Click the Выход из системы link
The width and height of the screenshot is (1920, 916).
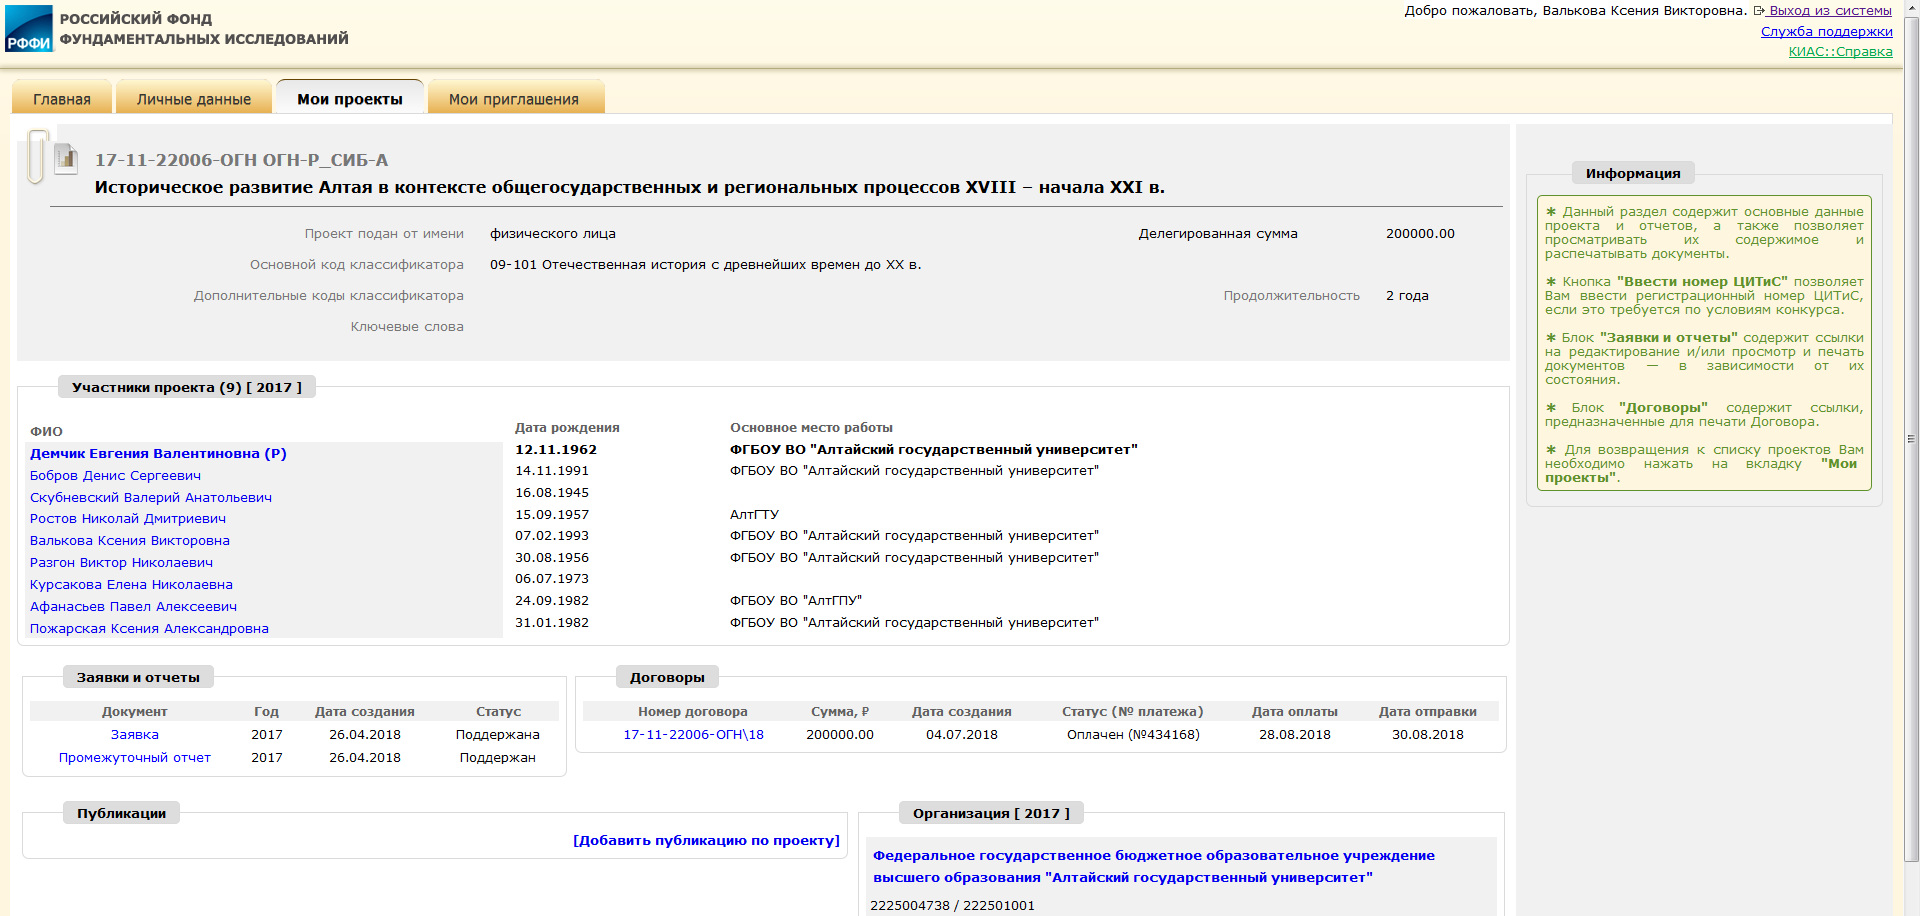pos(1829,11)
